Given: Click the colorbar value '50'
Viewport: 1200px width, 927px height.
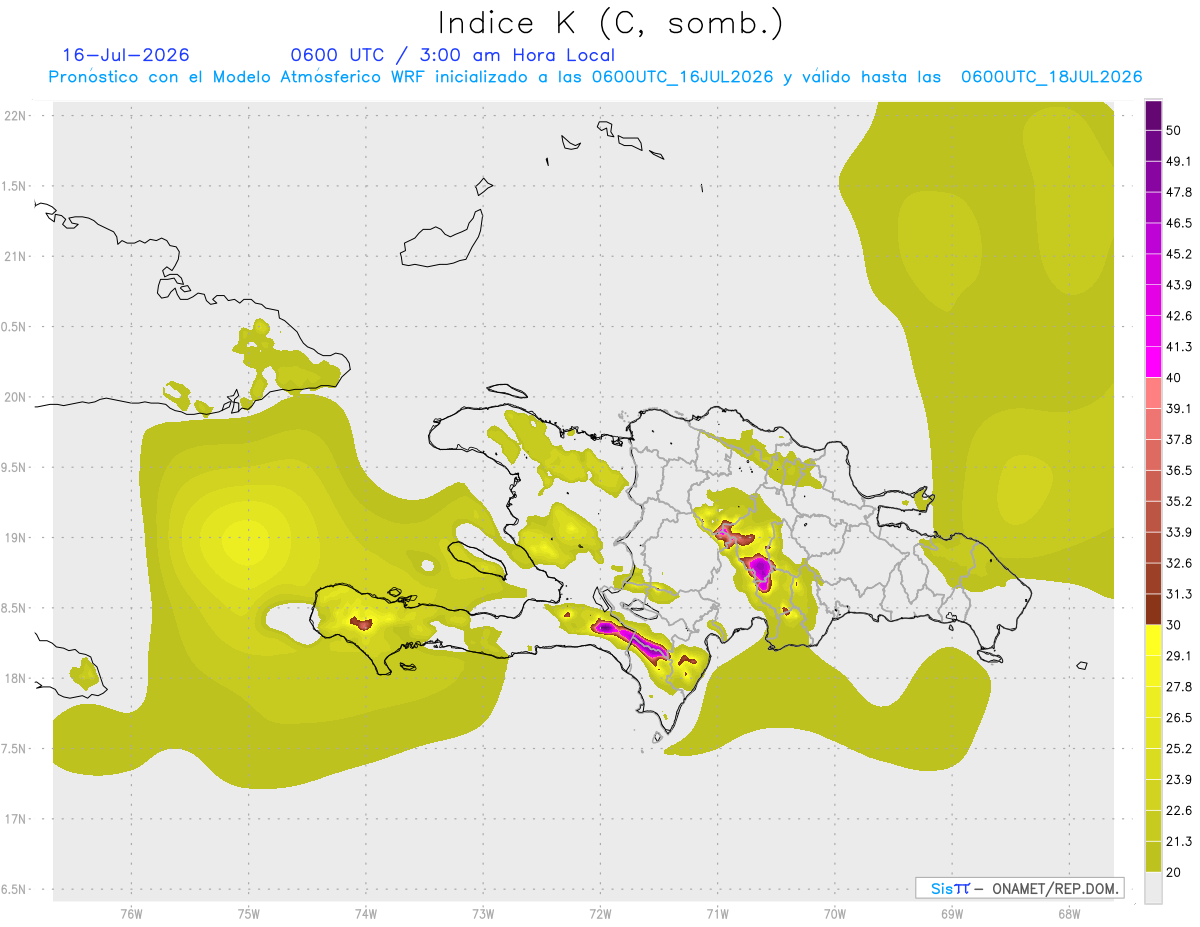Looking at the screenshot, I should click(x=1176, y=131).
